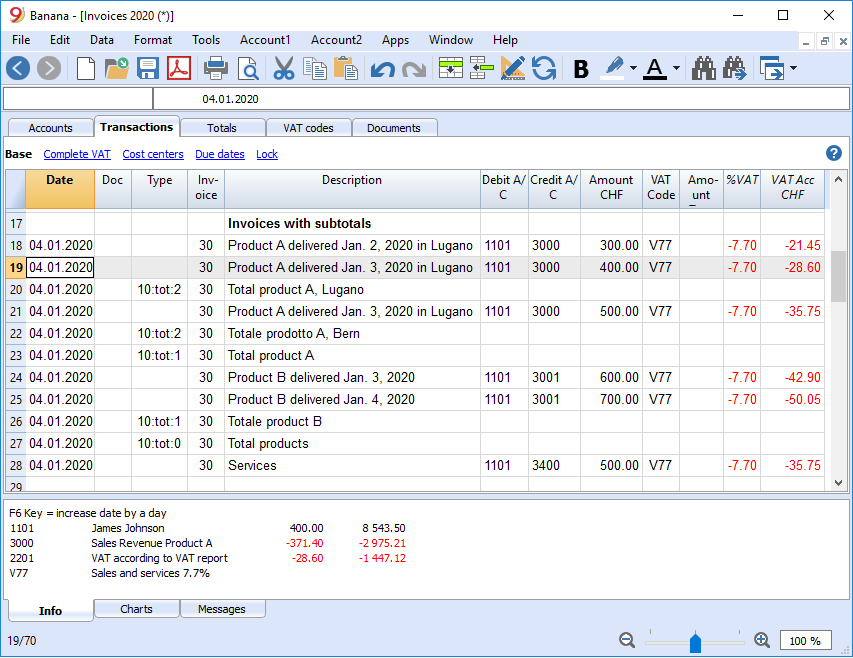Paste using the clipboard icon

346,69
